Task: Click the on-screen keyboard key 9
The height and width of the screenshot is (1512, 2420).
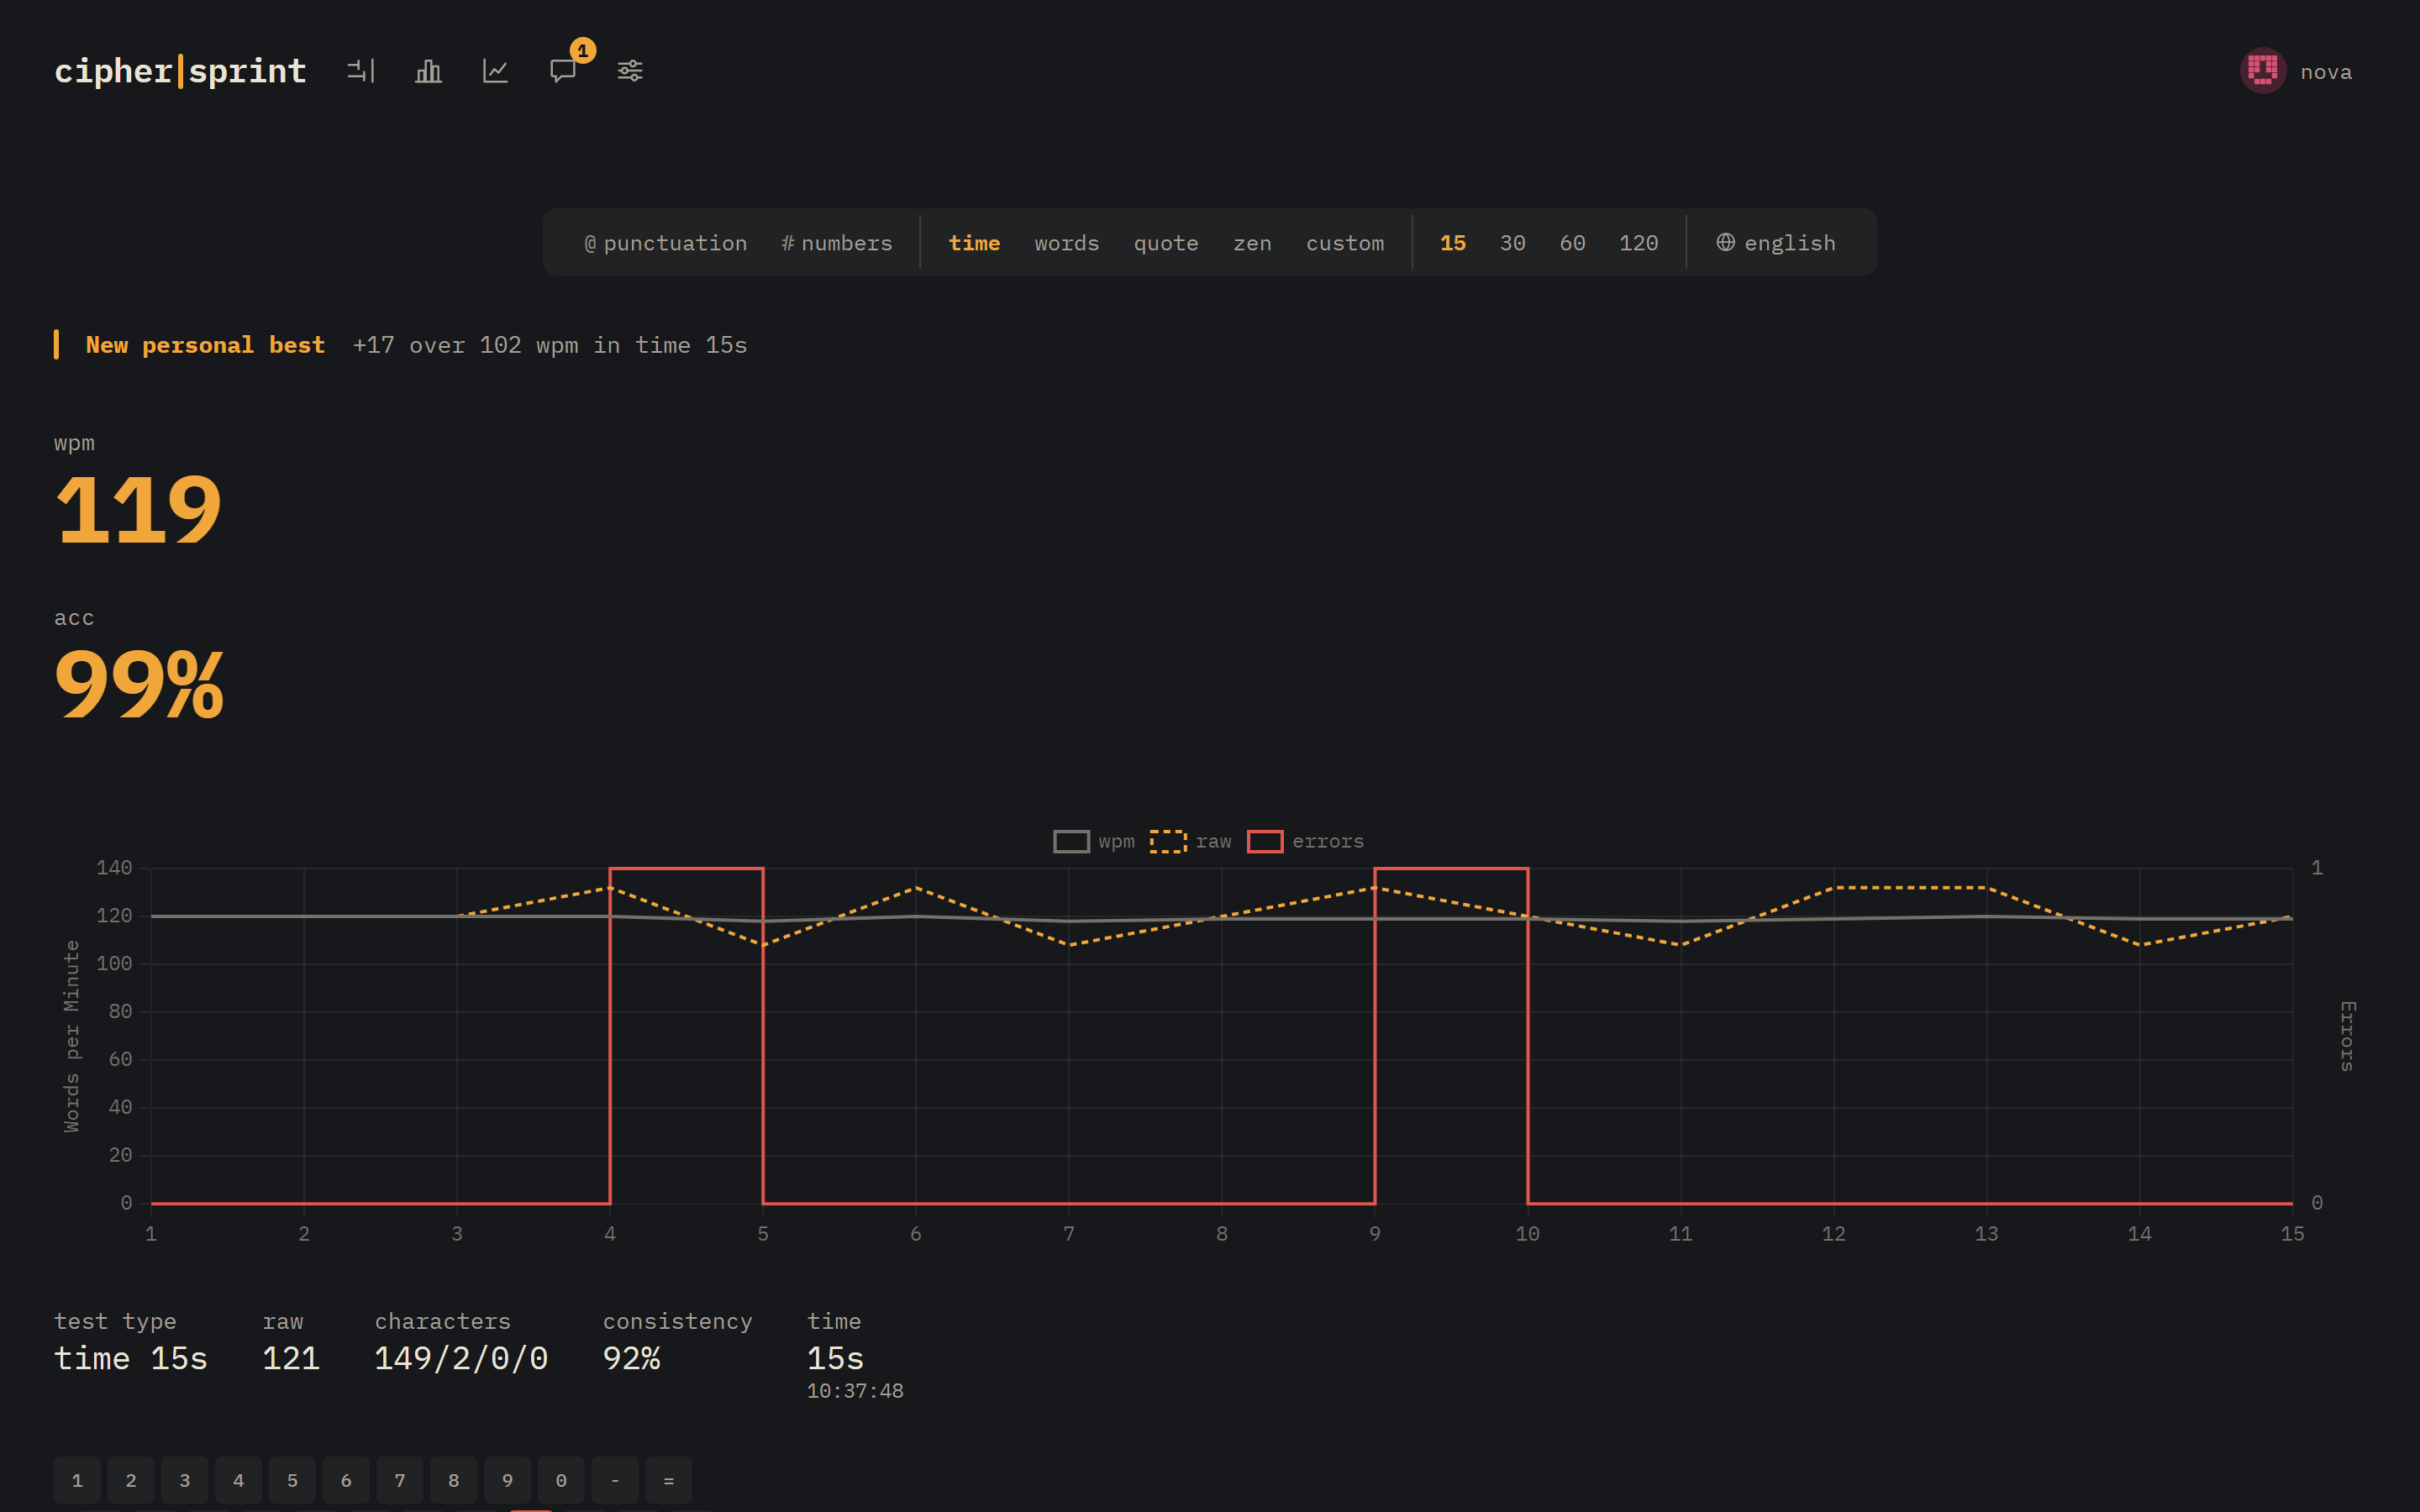Action: 507,1480
